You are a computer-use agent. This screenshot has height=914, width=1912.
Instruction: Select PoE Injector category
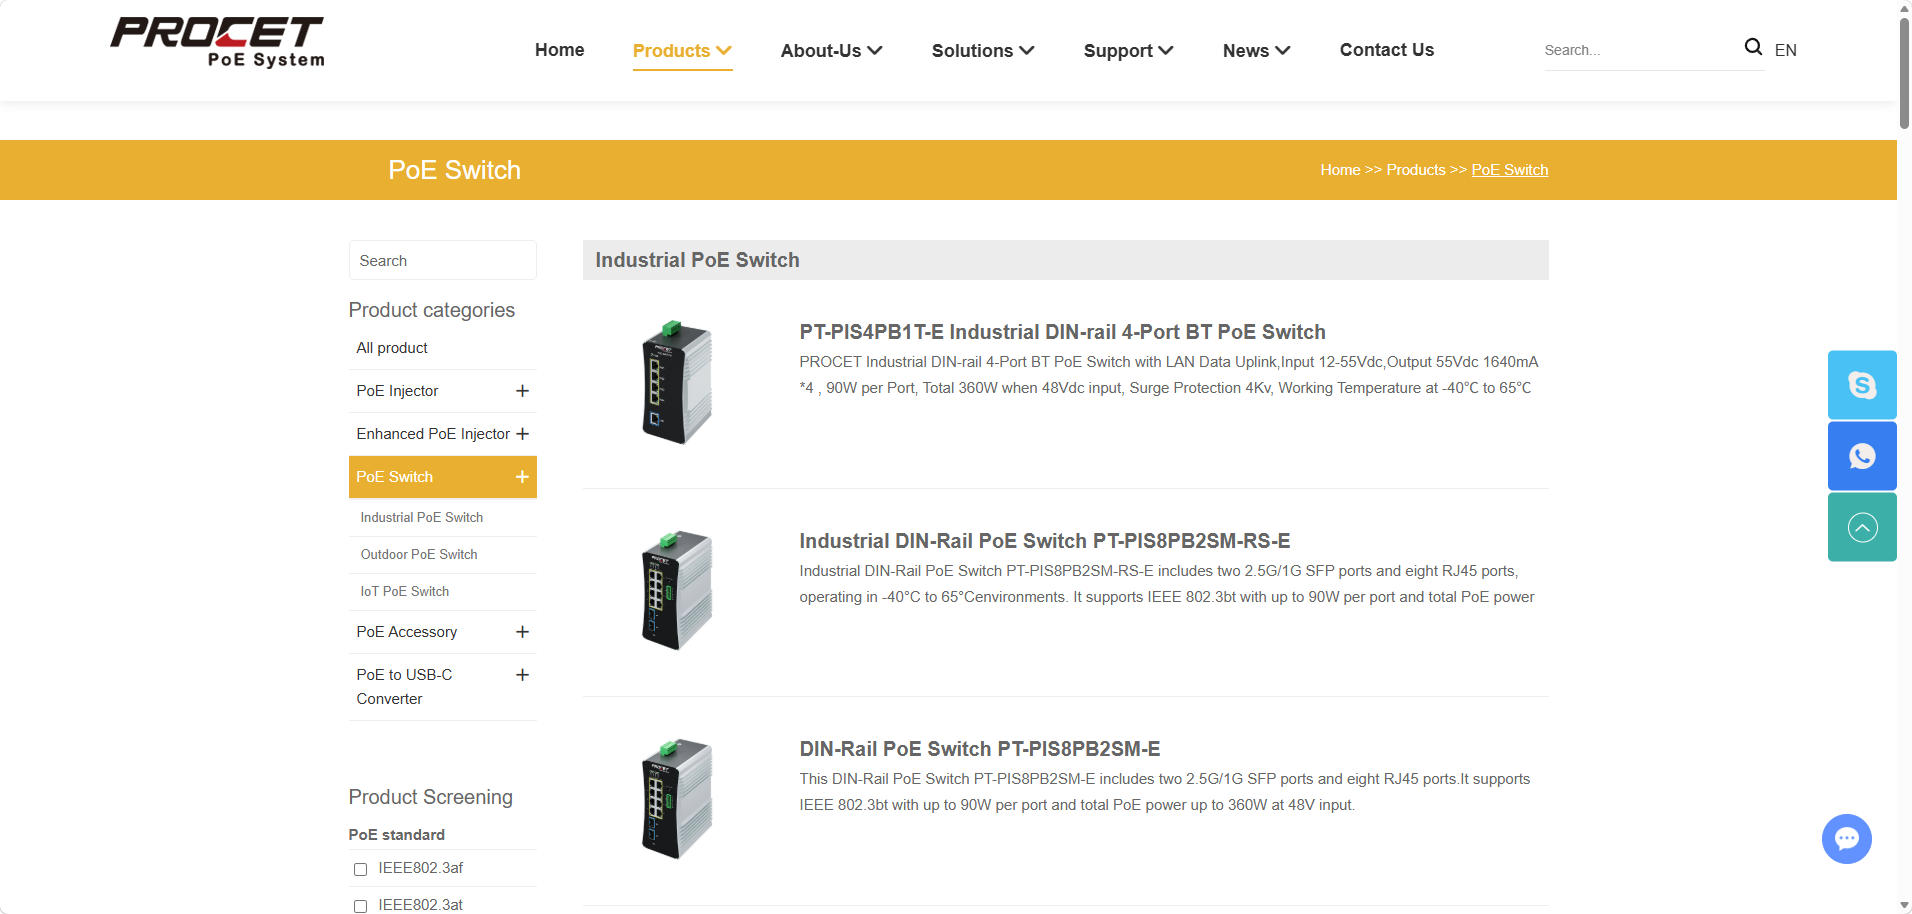point(397,391)
